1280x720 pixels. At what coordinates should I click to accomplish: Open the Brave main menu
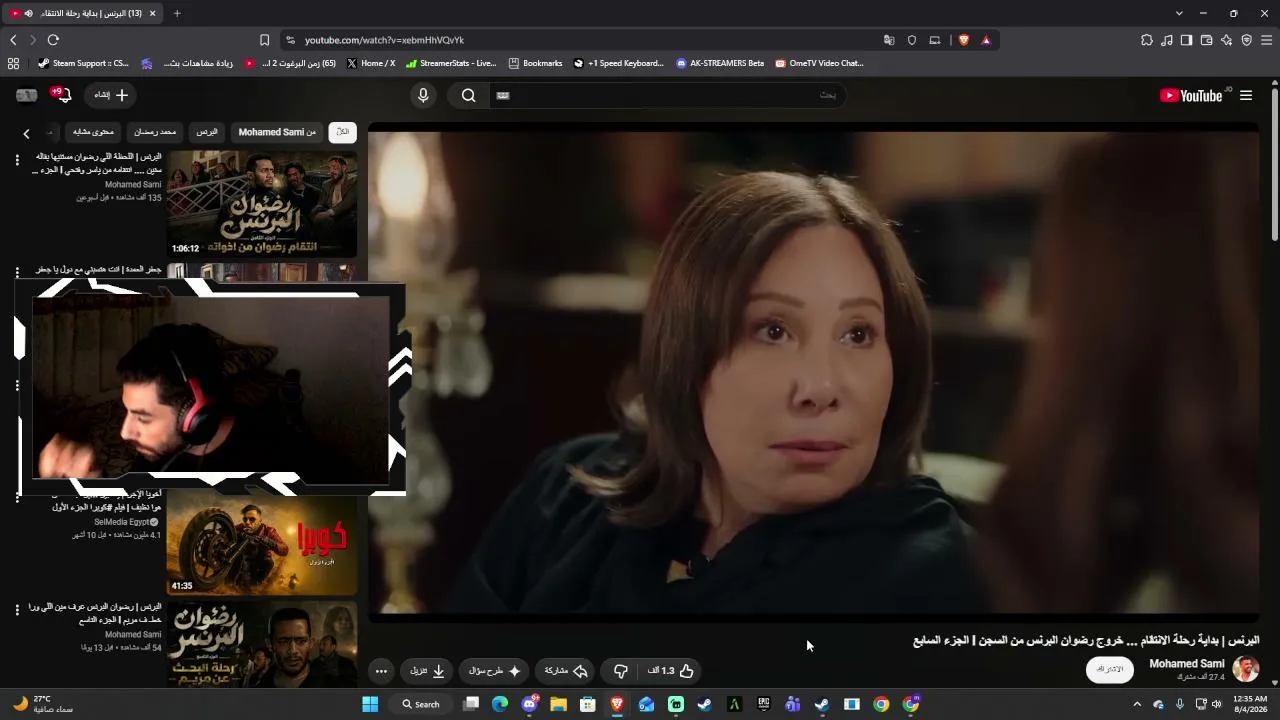(1267, 40)
